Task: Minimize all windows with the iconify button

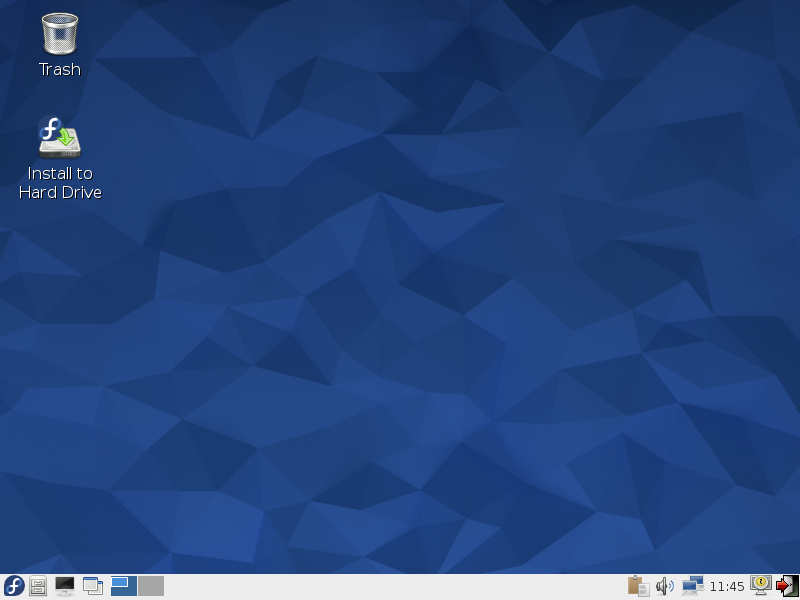Action: tap(93, 586)
